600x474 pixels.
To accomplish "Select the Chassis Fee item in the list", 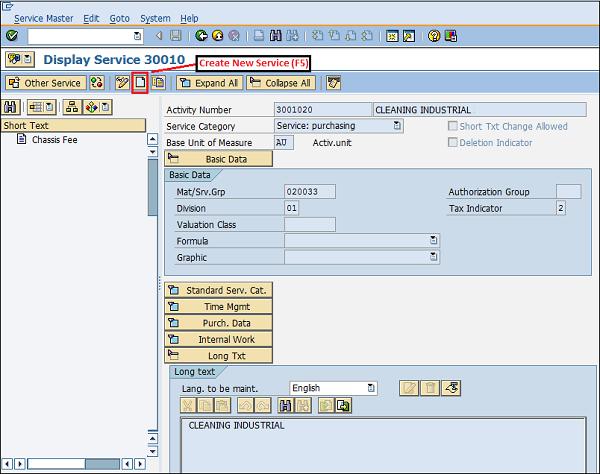I will (x=54, y=140).
